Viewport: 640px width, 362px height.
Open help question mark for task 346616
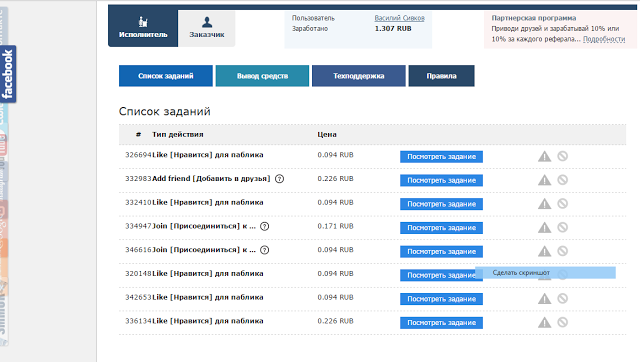point(264,250)
